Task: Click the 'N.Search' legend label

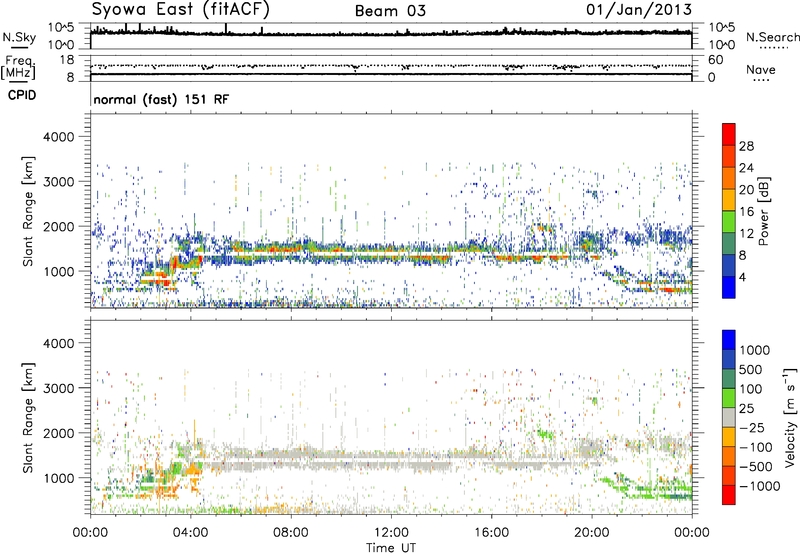Action: (x=772, y=37)
